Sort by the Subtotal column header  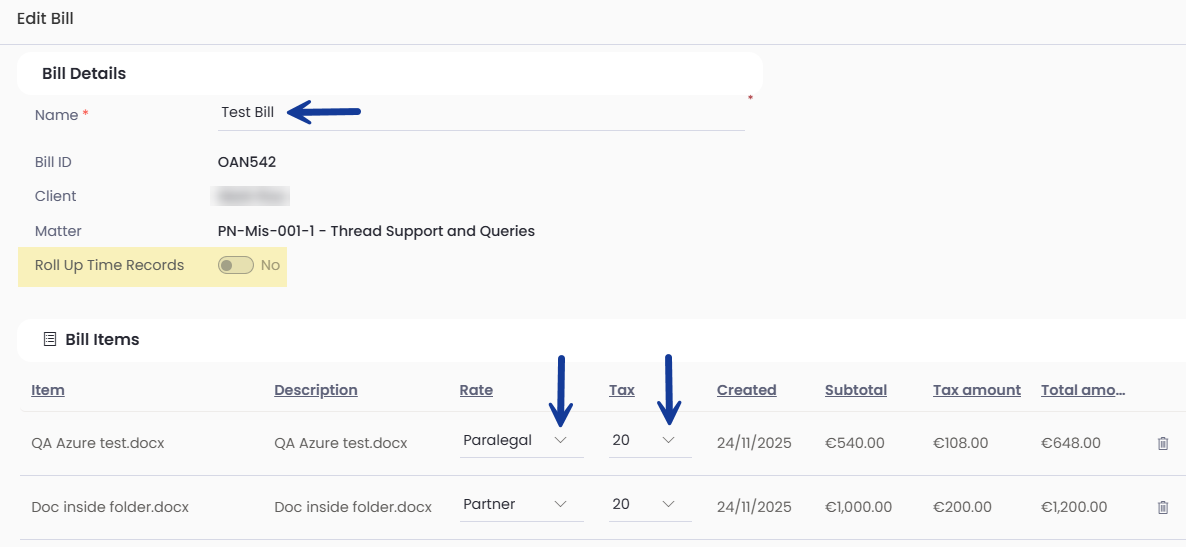(x=855, y=390)
